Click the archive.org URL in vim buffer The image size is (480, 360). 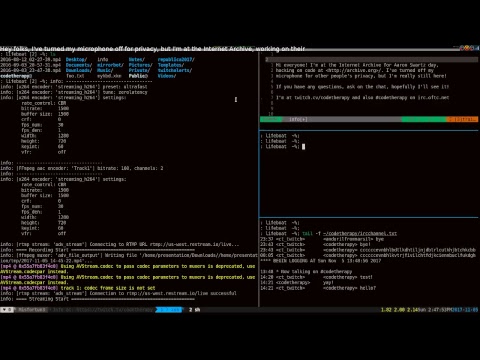point(354,70)
